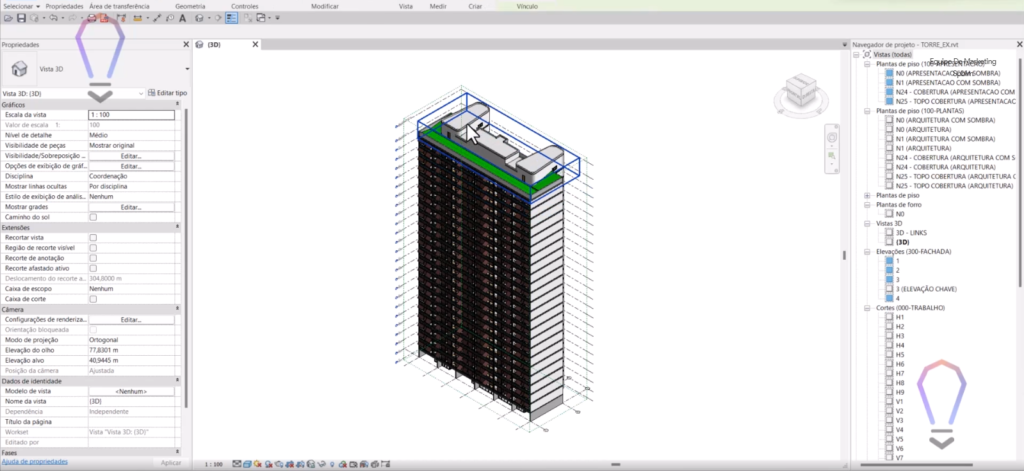
Task: Toggle Recorte de anotação checkbox
Action: (93, 258)
